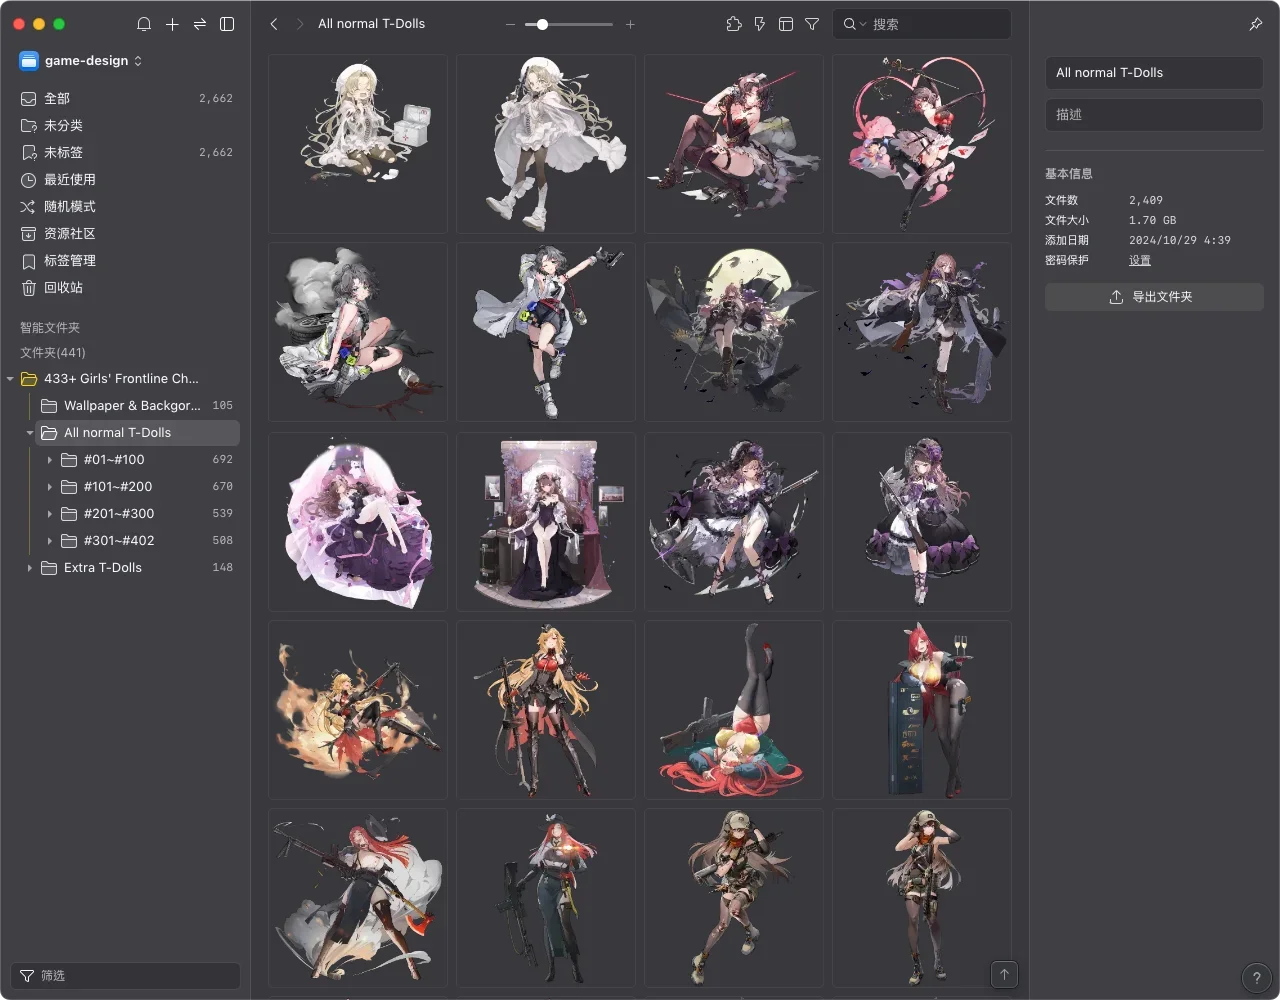Select the girl with storage chest thumbnail
Screen dimensions: 1280x1000
pos(358,144)
